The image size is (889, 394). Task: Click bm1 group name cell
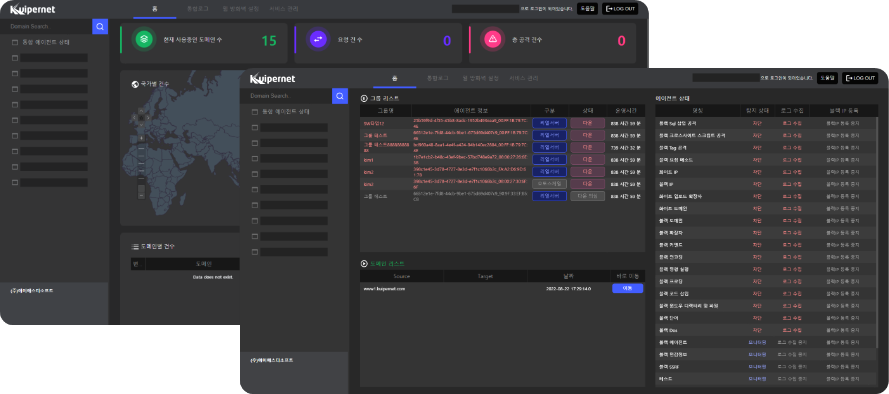tap(369, 159)
